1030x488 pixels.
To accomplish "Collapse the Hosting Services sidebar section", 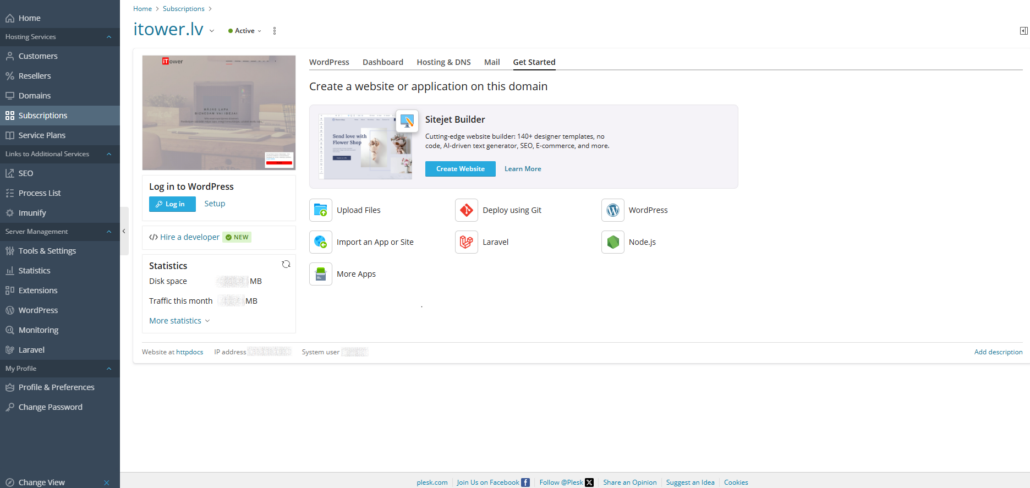I will coord(109,37).
